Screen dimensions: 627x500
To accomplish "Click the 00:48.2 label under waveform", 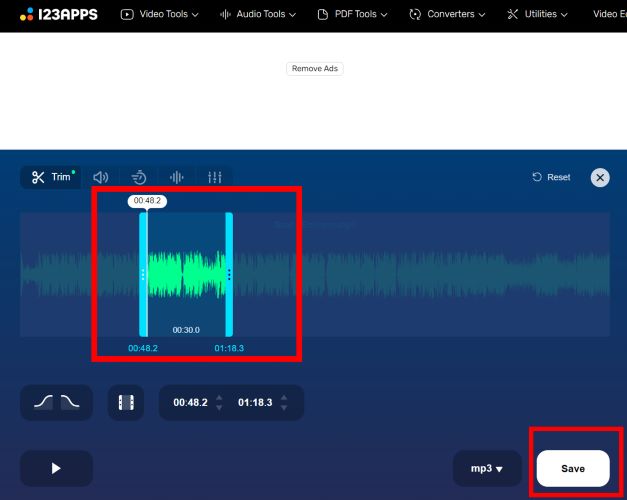I will (x=143, y=348).
